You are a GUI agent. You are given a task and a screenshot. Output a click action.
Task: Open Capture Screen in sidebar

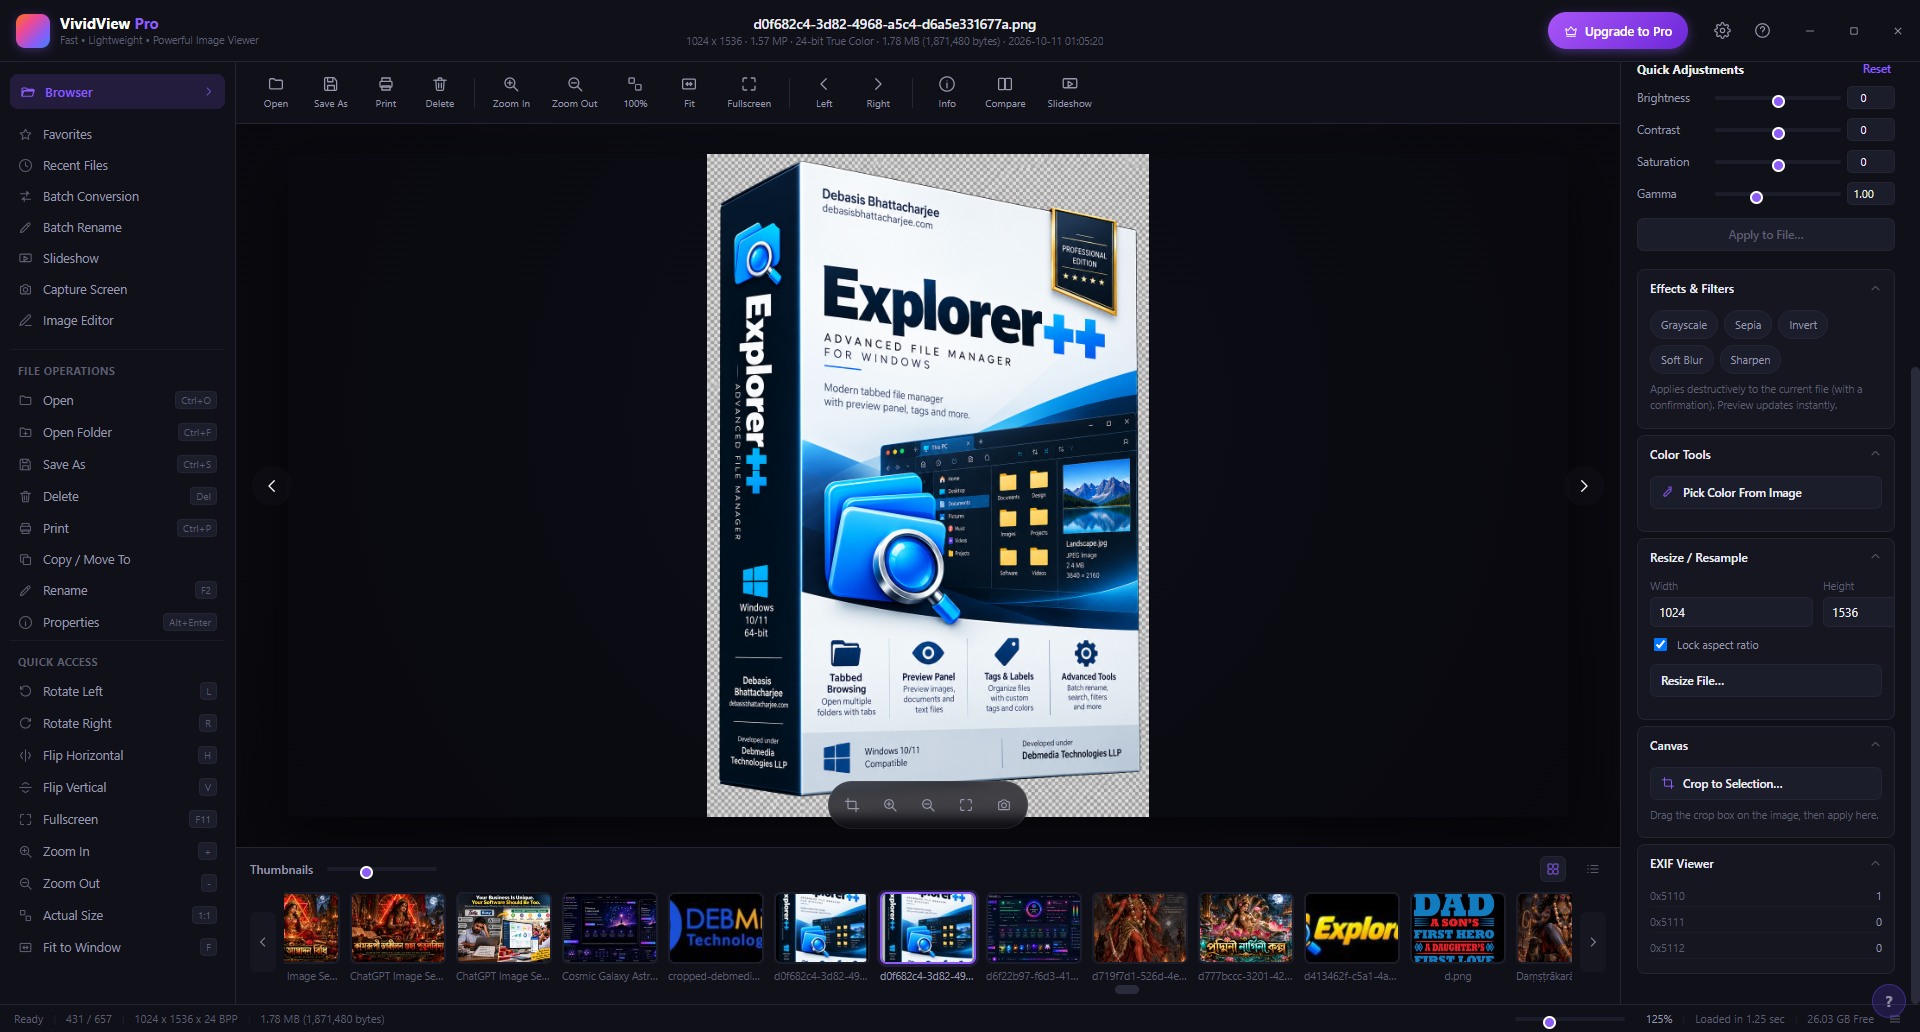[117, 289]
